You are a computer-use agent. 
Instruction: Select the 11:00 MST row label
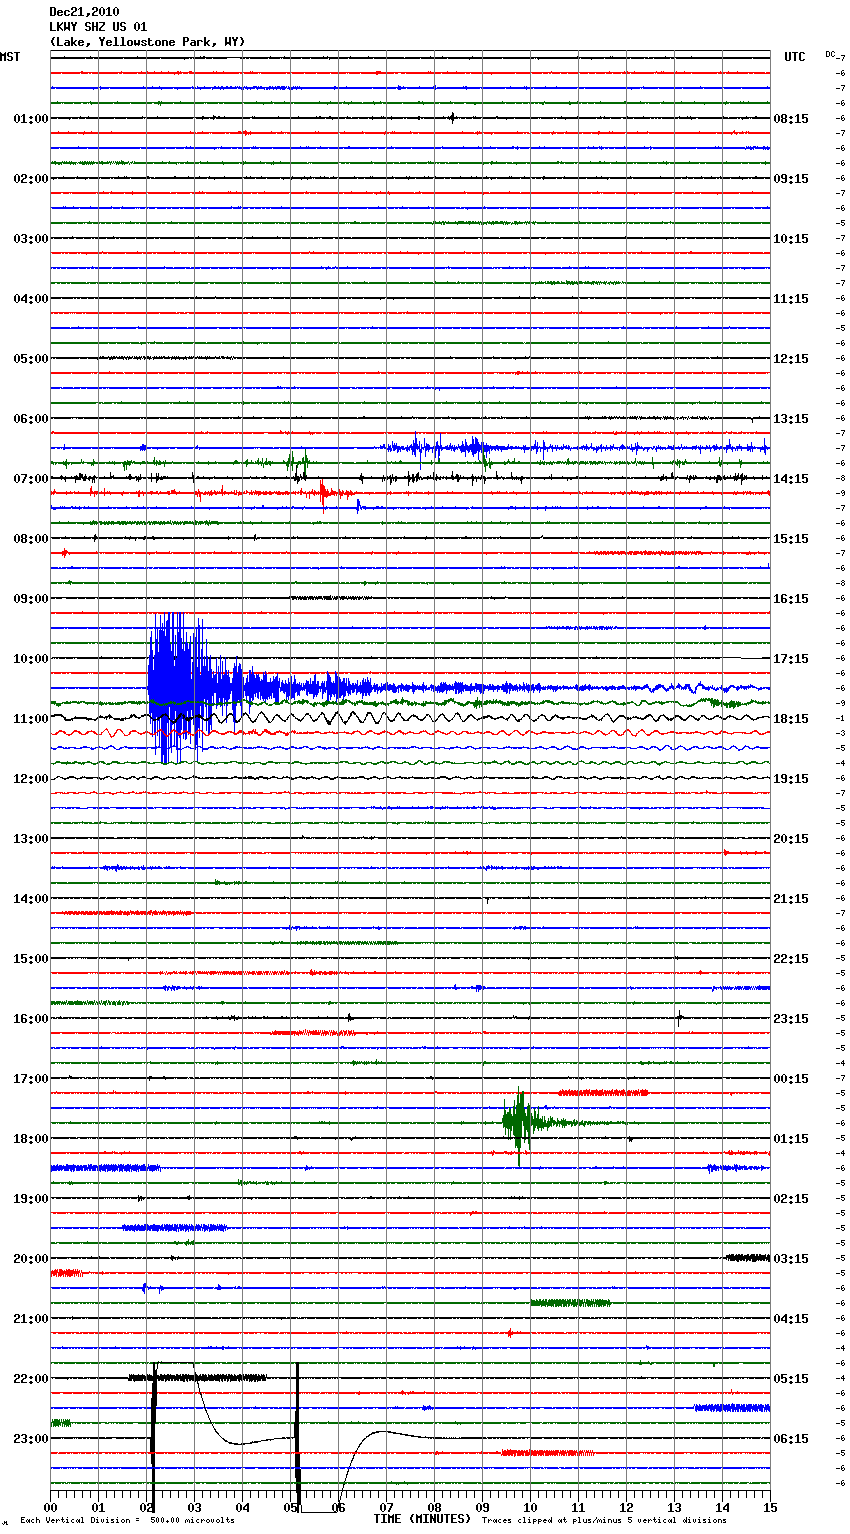pyautogui.click(x=30, y=719)
